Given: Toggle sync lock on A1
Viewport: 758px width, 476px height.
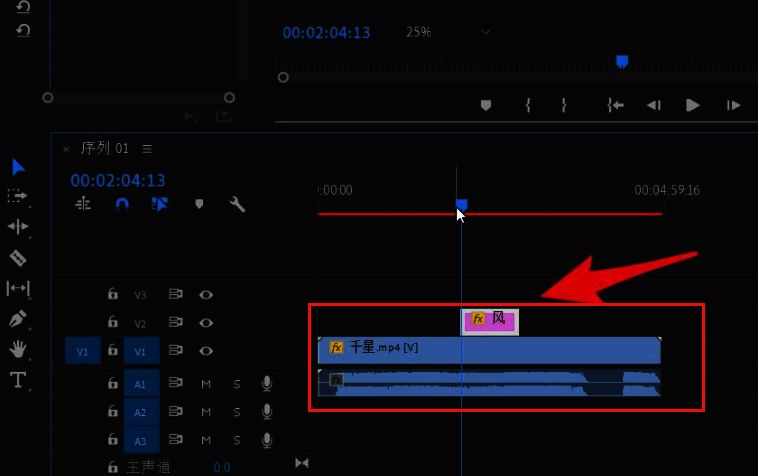Looking at the screenshot, I should click(x=175, y=383).
